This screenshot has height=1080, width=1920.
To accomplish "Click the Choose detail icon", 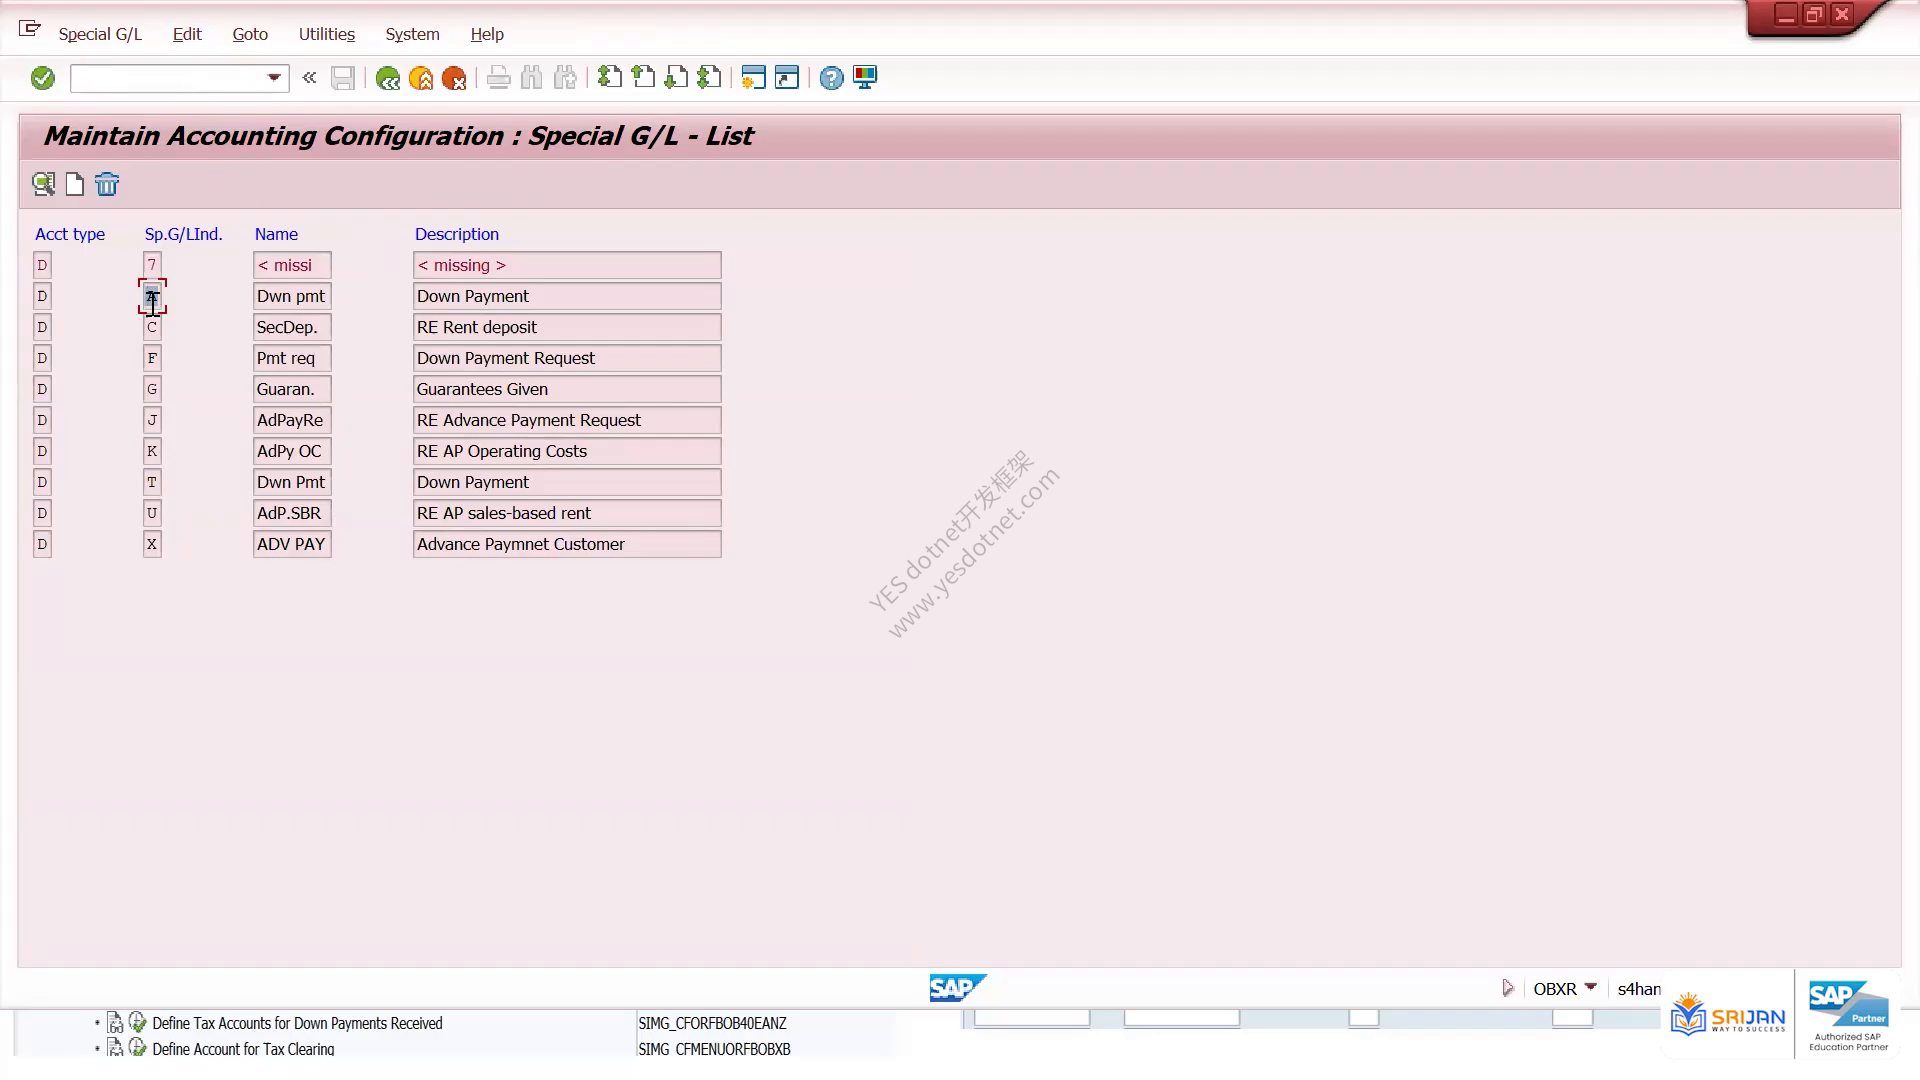I will click(43, 184).
